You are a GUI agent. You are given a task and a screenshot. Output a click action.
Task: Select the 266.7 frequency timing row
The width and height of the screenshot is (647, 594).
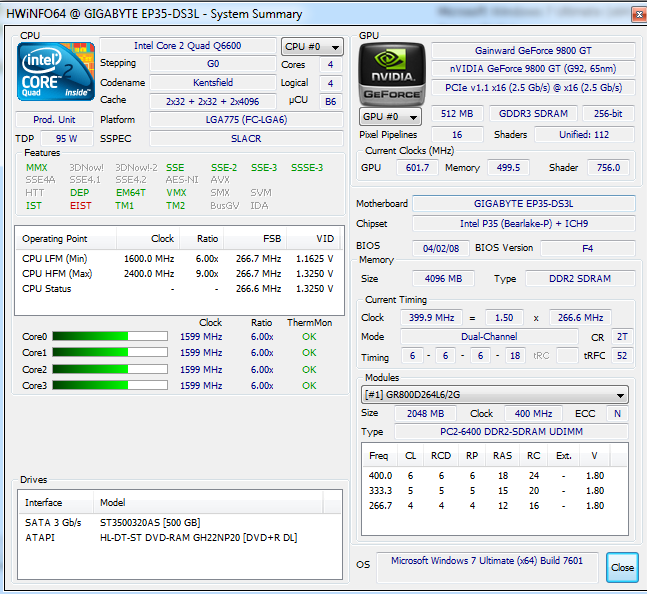click(x=494, y=505)
